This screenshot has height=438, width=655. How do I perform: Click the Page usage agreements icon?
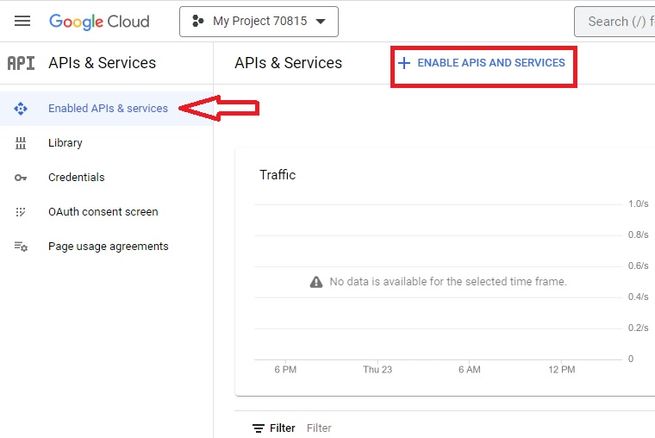[21, 246]
